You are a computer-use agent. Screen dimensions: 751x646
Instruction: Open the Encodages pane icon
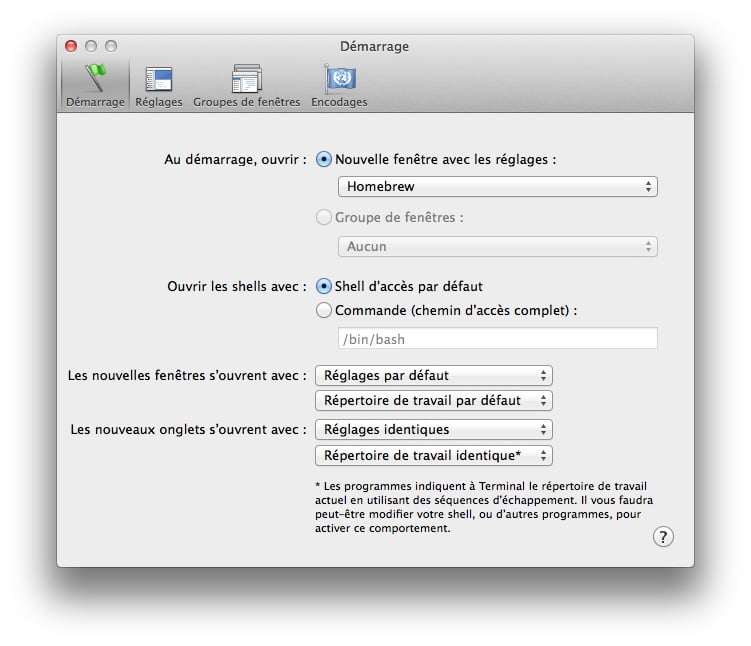point(339,85)
